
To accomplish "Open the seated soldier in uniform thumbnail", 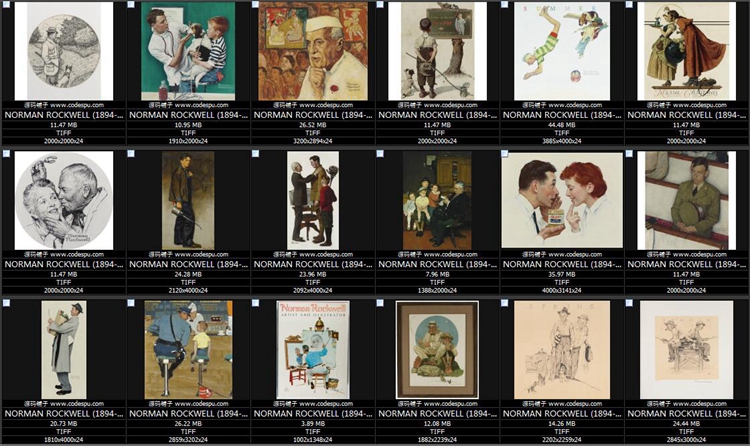I will tap(686, 201).
